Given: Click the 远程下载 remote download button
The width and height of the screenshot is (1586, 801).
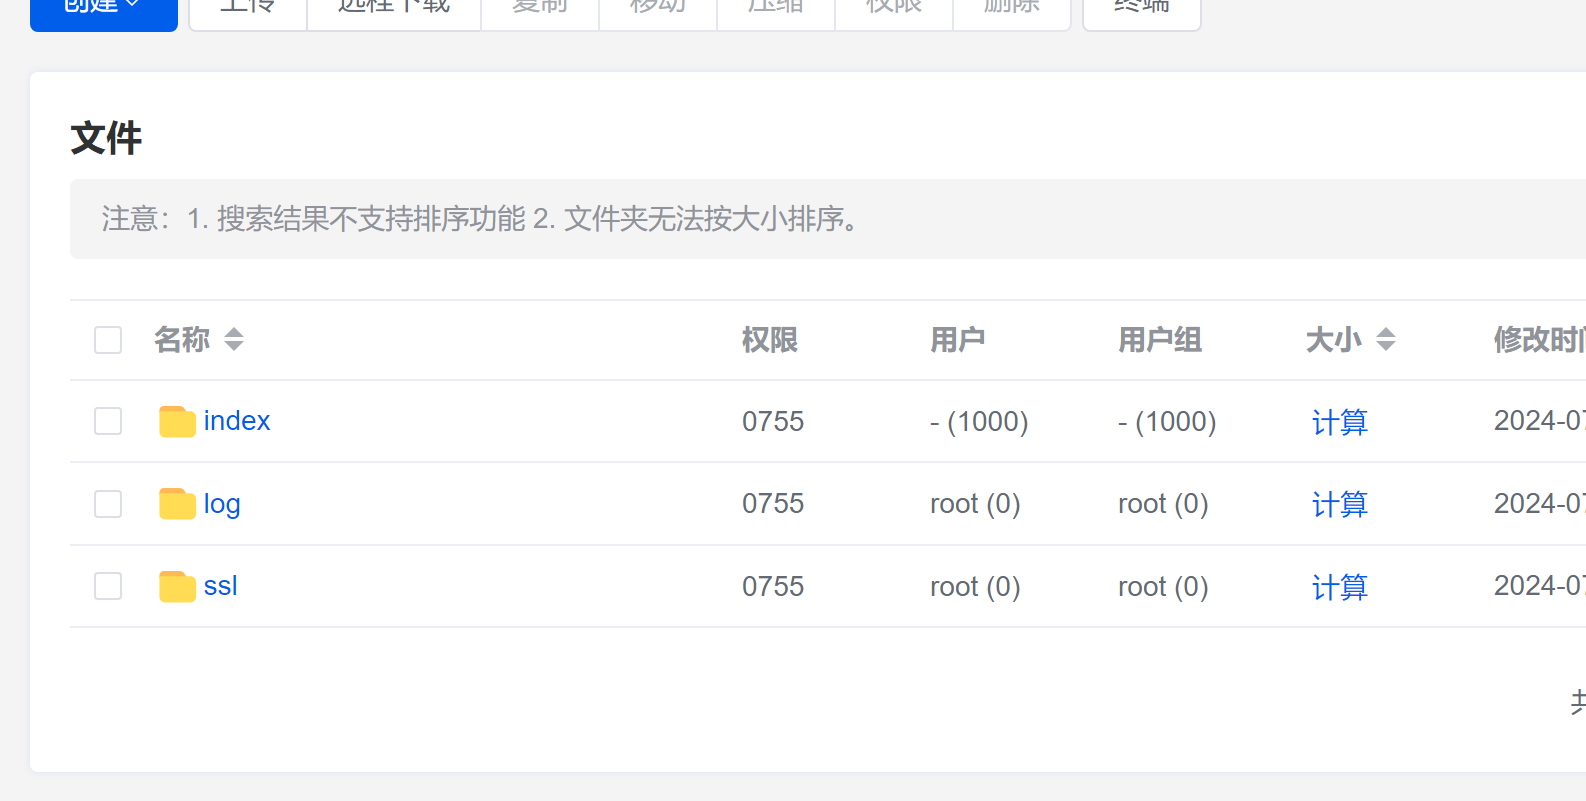Looking at the screenshot, I should pyautogui.click(x=394, y=10).
